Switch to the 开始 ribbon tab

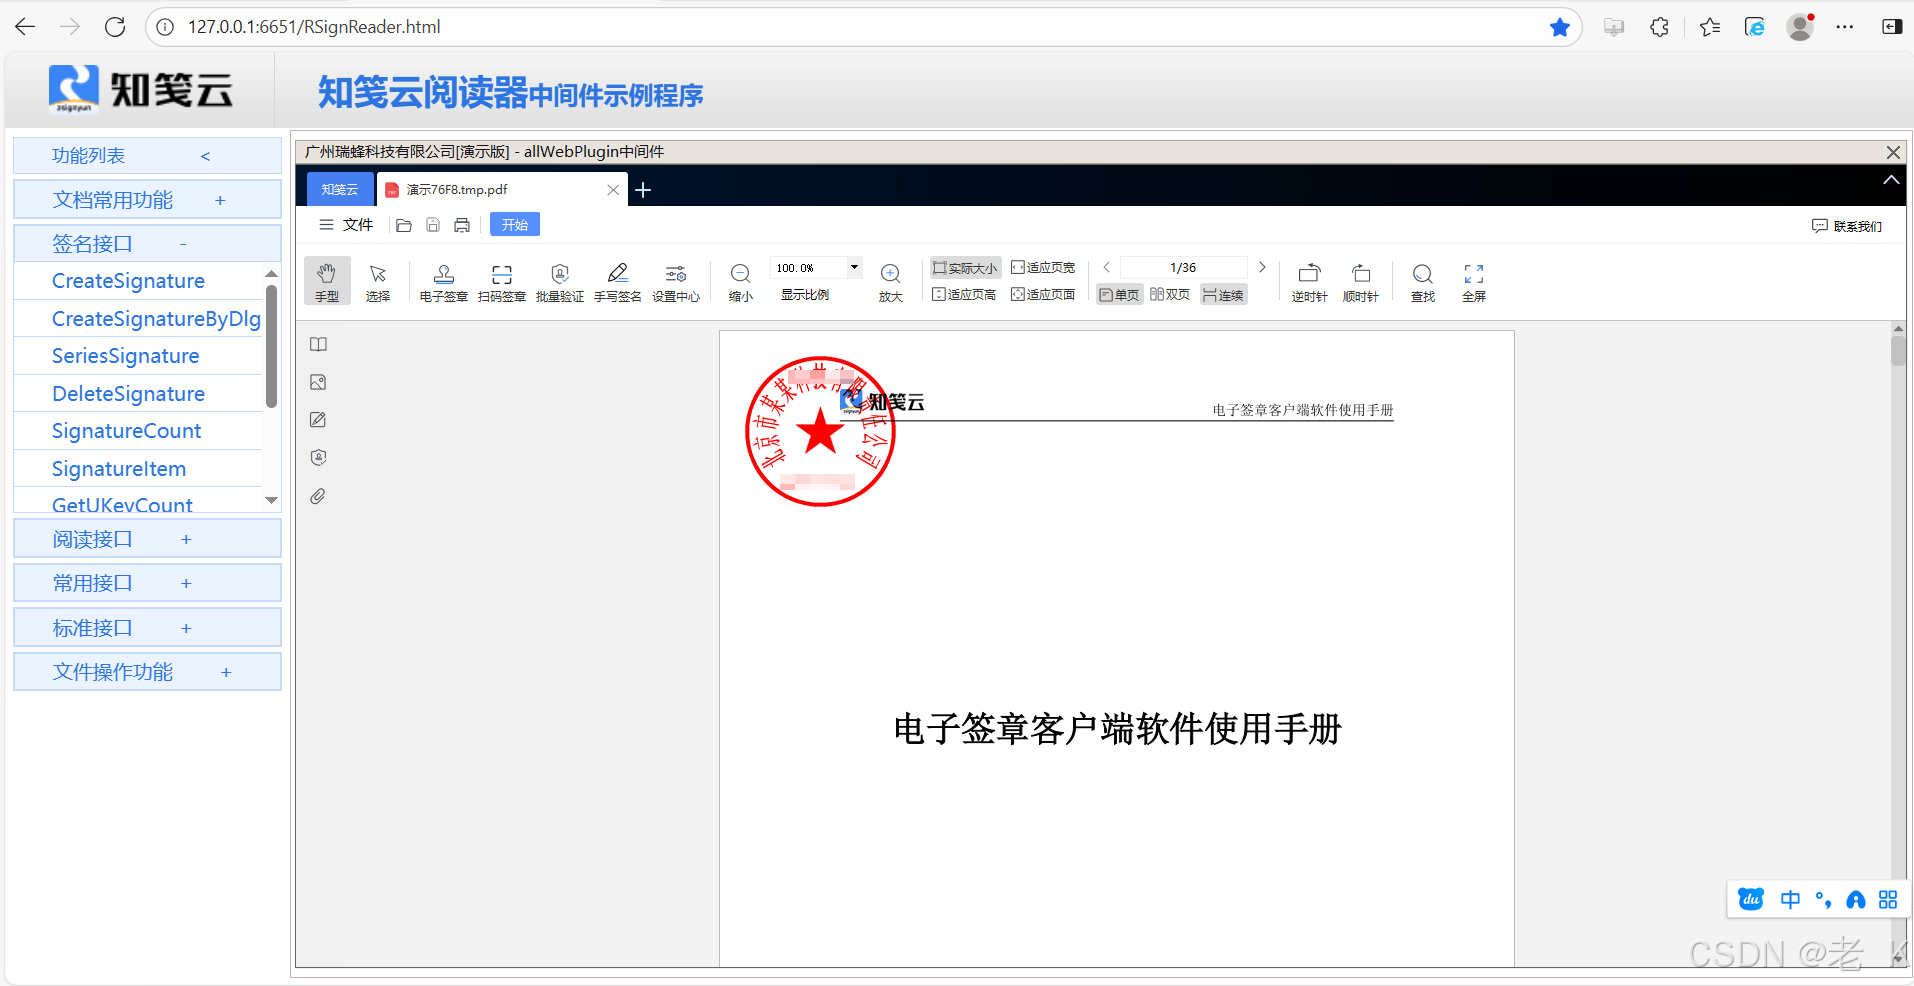[x=515, y=225]
